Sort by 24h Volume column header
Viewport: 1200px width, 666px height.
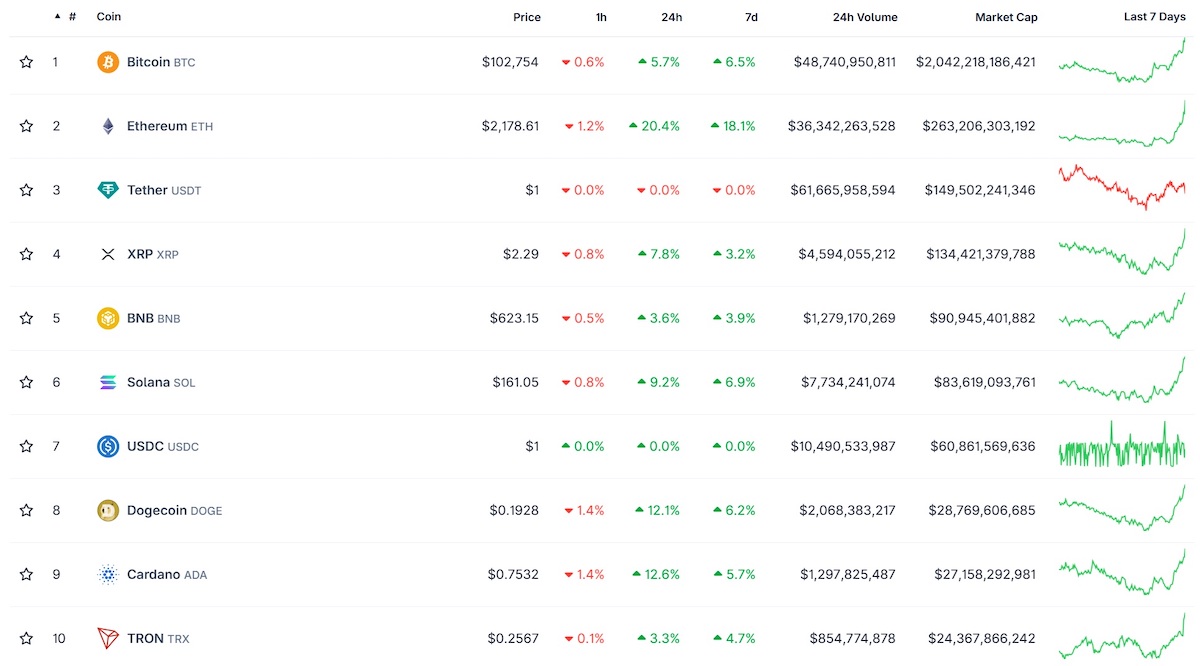(x=865, y=17)
